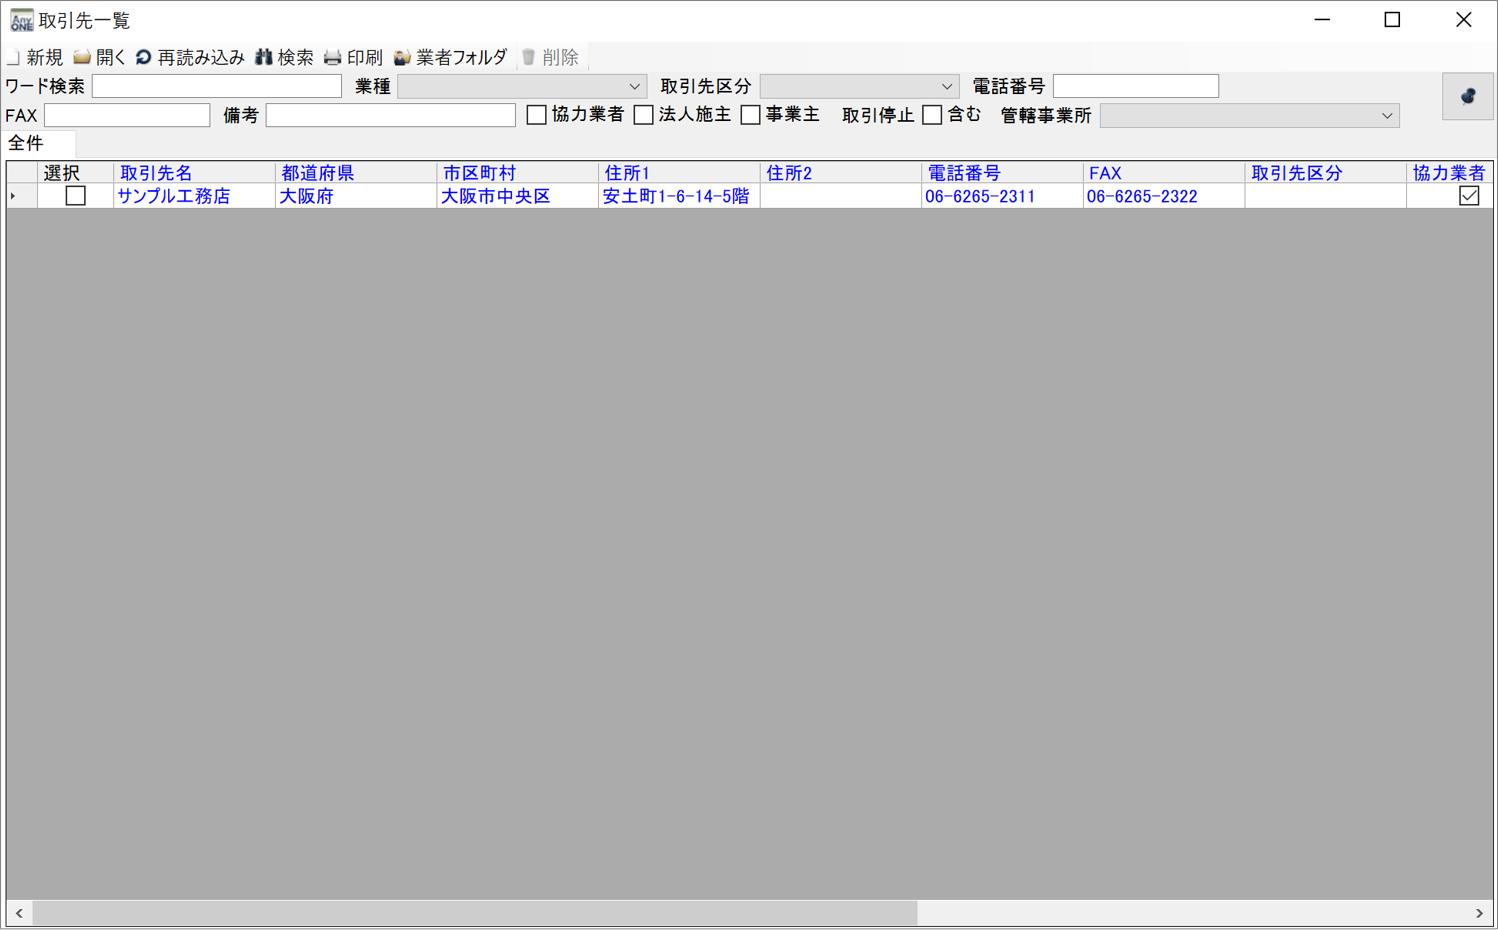Click the 削除 trash icon
1498x930 pixels.
pyautogui.click(x=529, y=58)
